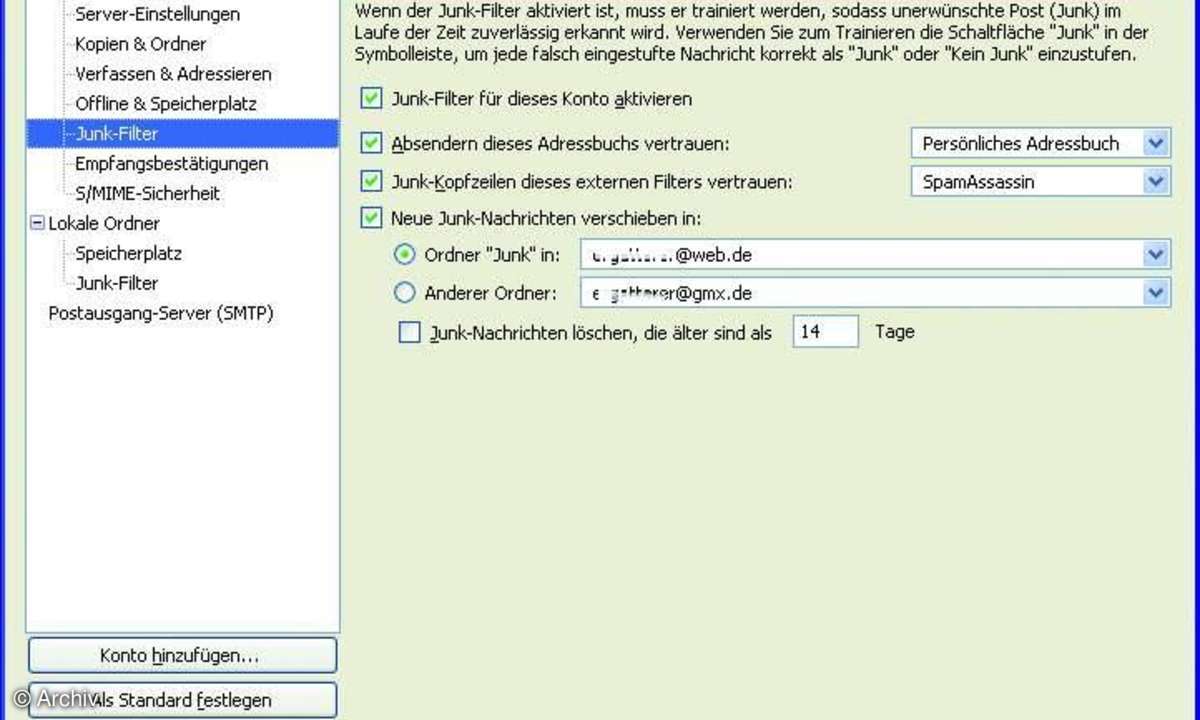This screenshot has height=720, width=1200.
Task: Open S/MIME-Sicherheit settings
Action: (147, 193)
